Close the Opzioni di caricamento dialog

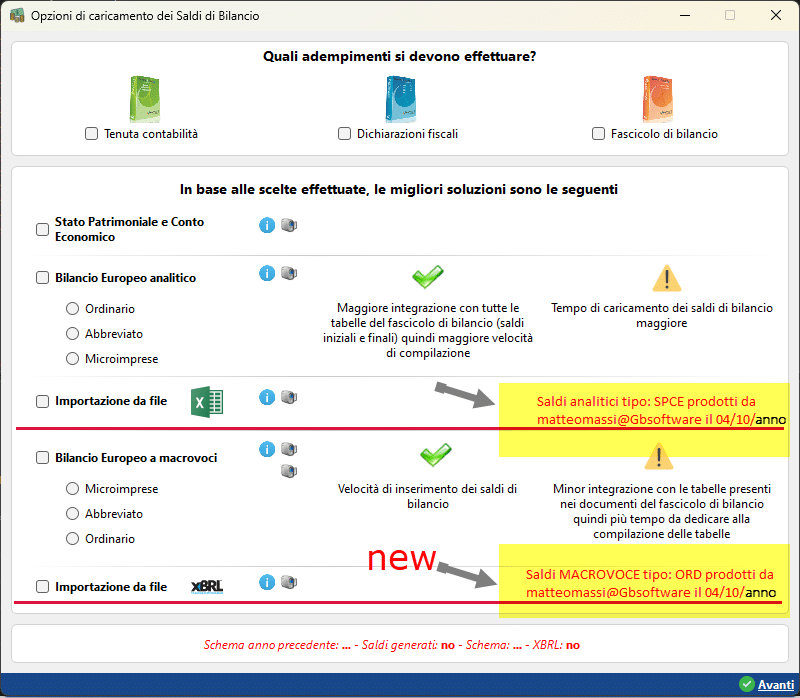[x=776, y=15]
